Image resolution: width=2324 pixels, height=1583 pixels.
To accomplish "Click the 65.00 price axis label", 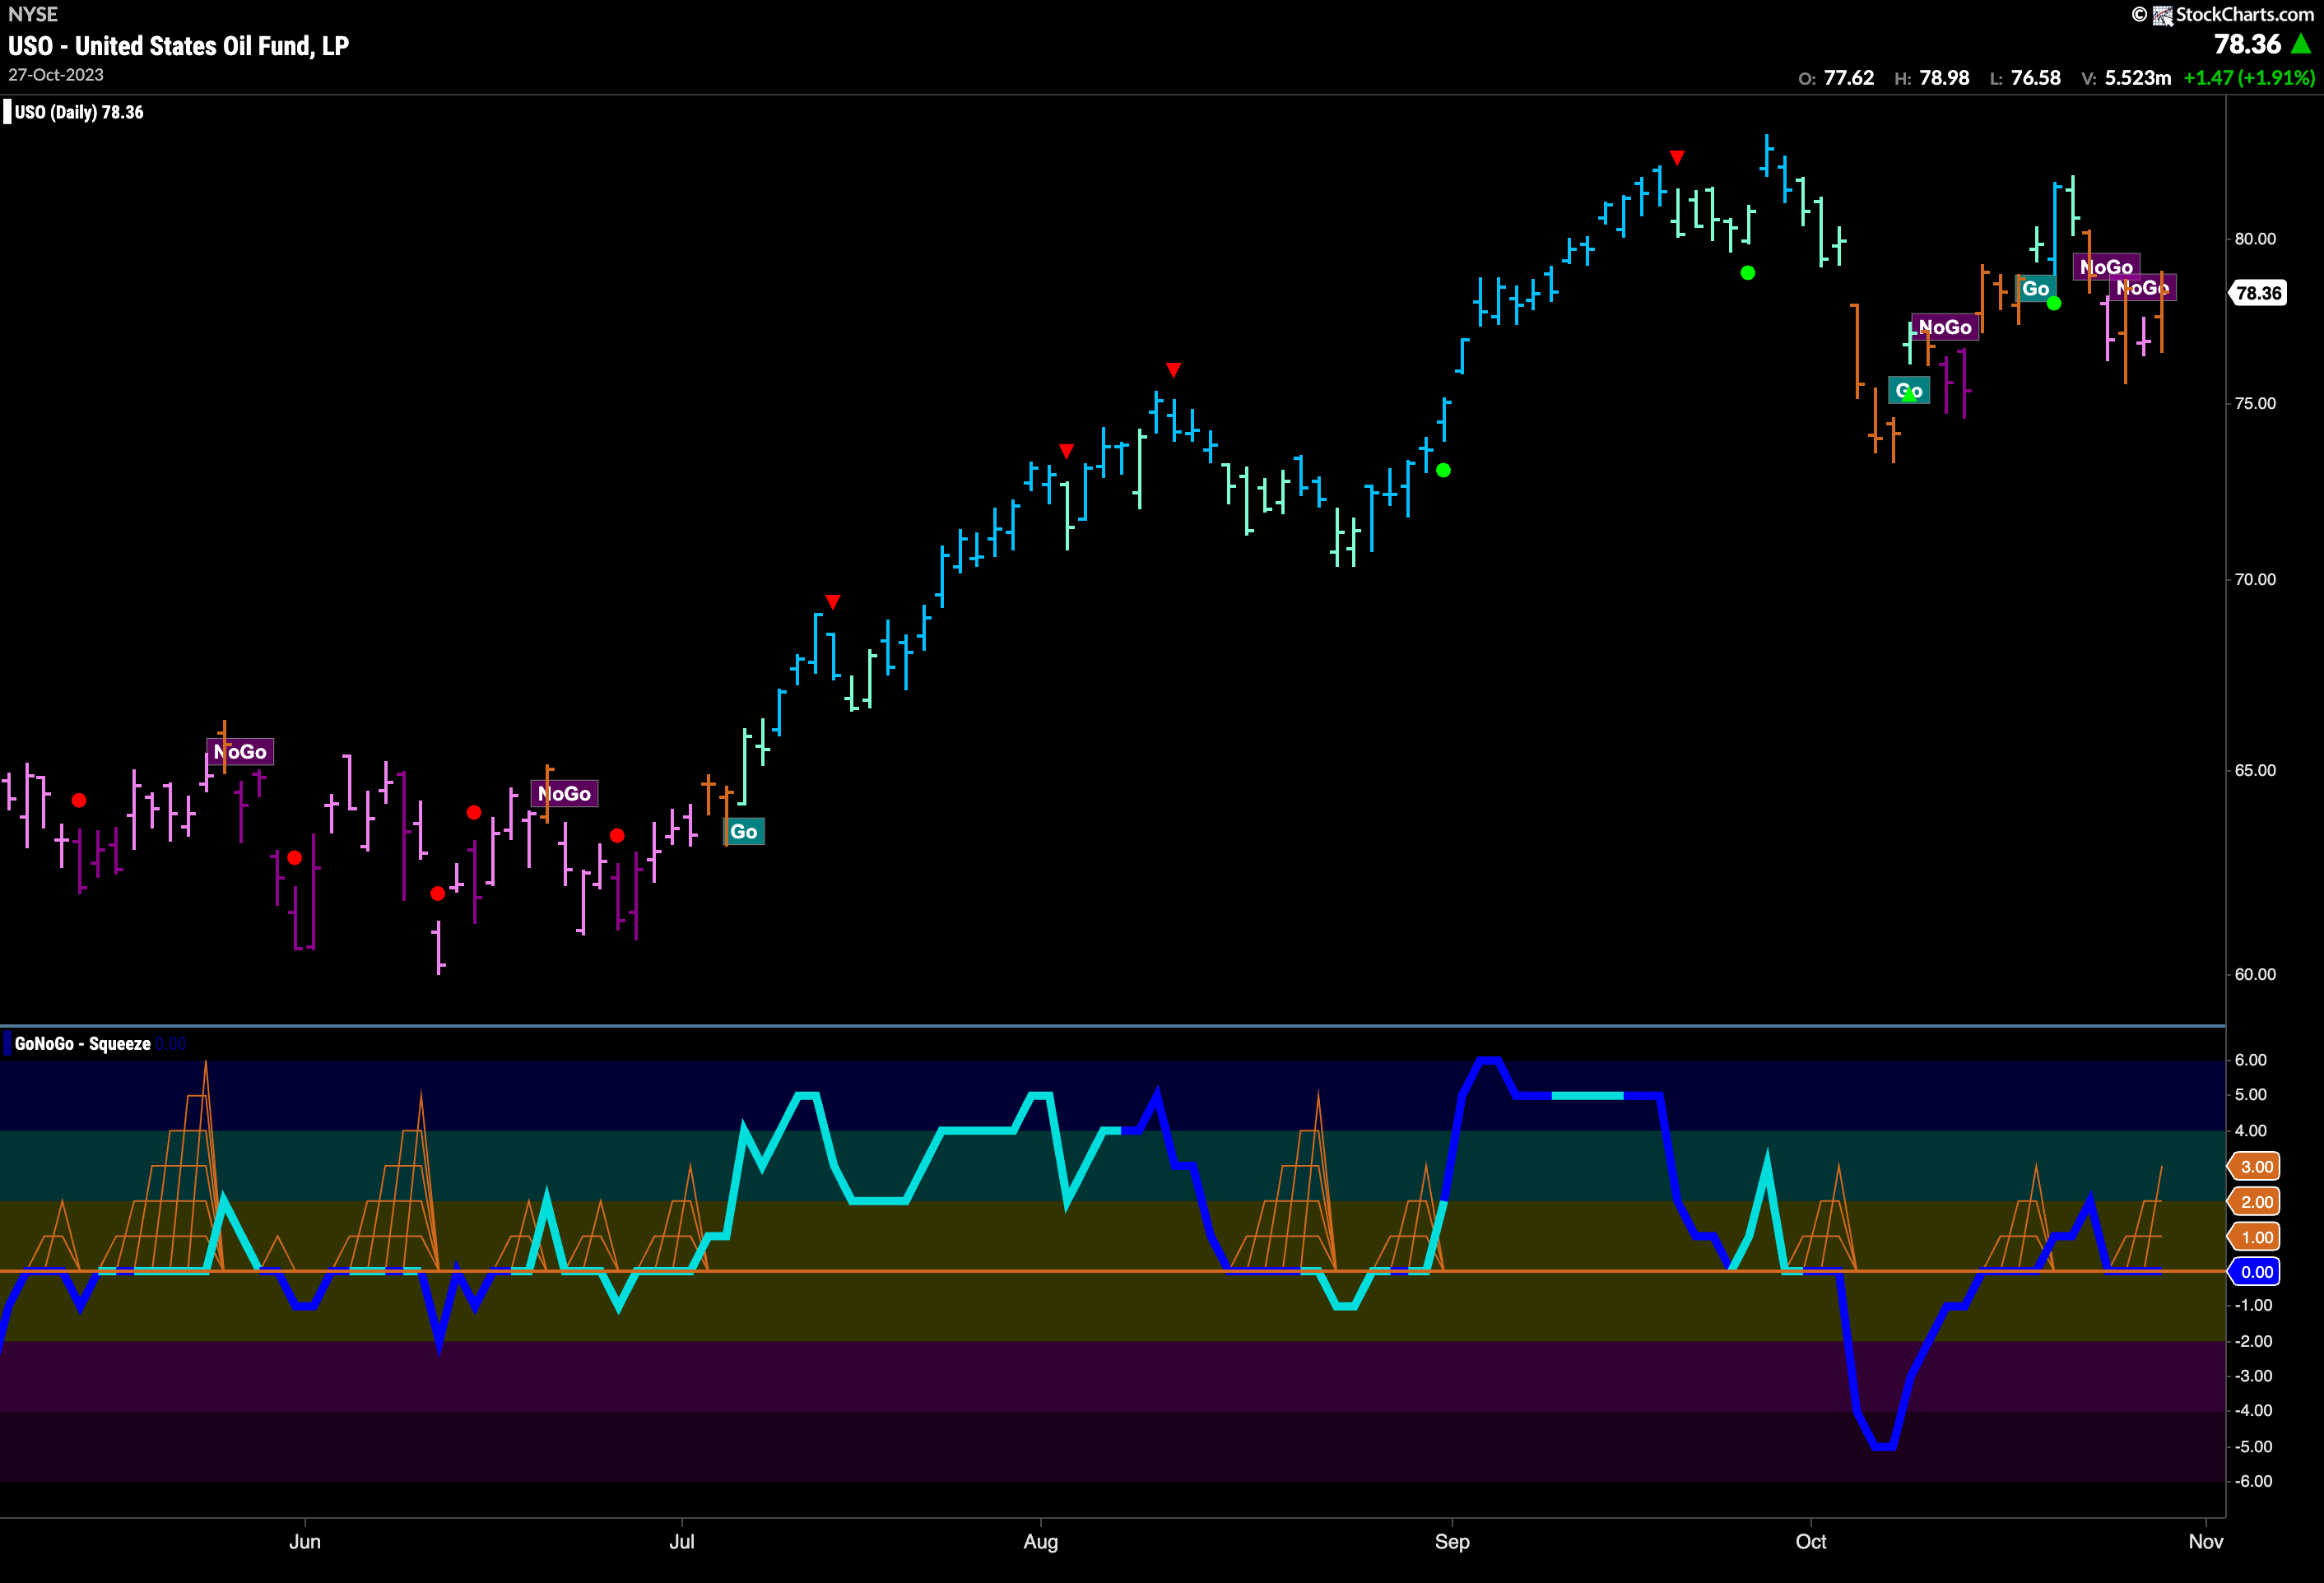I will click(2255, 771).
